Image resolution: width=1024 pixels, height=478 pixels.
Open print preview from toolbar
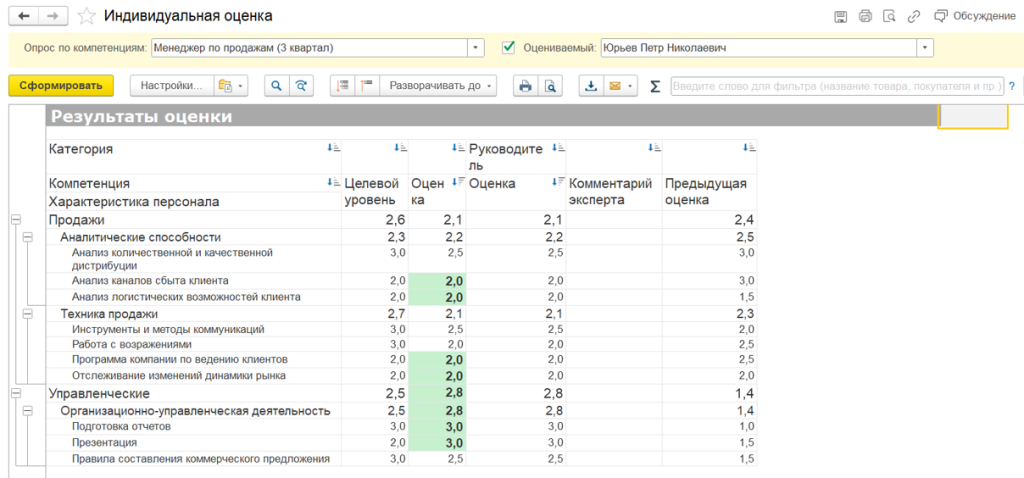click(549, 86)
